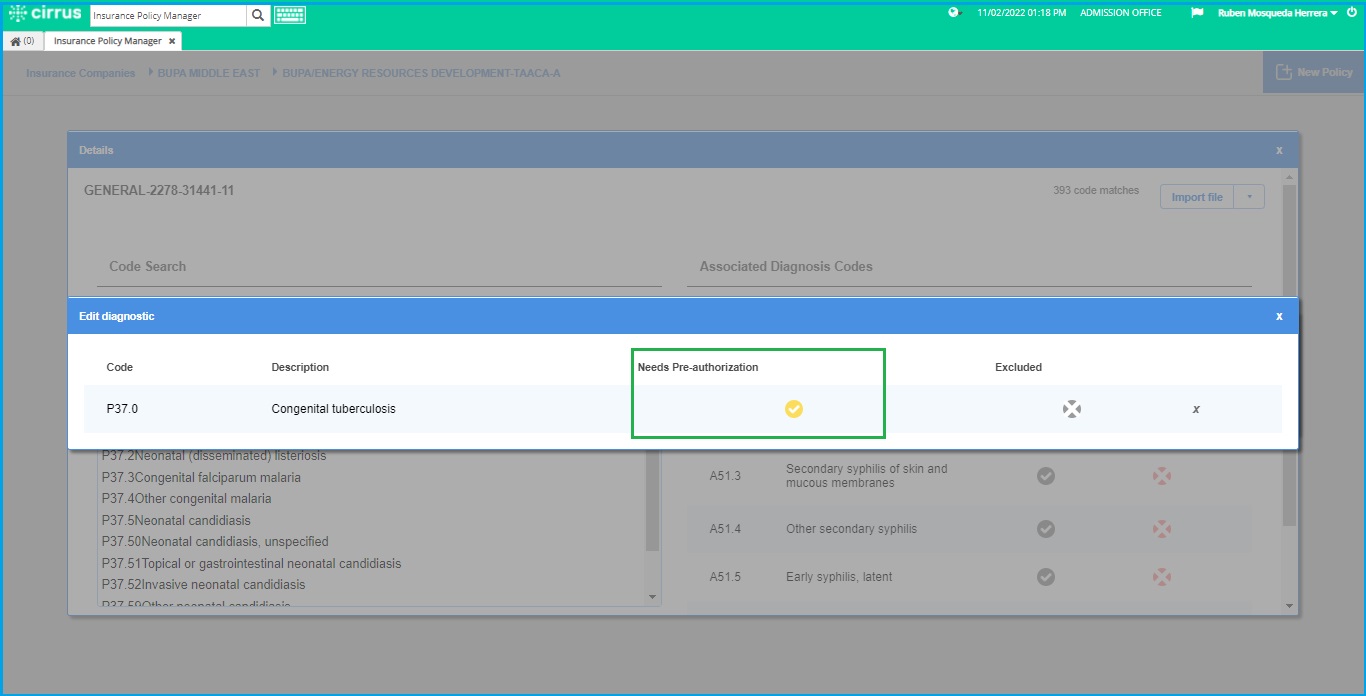
Task: Click the flag icon in header
Action: point(1197,13)
